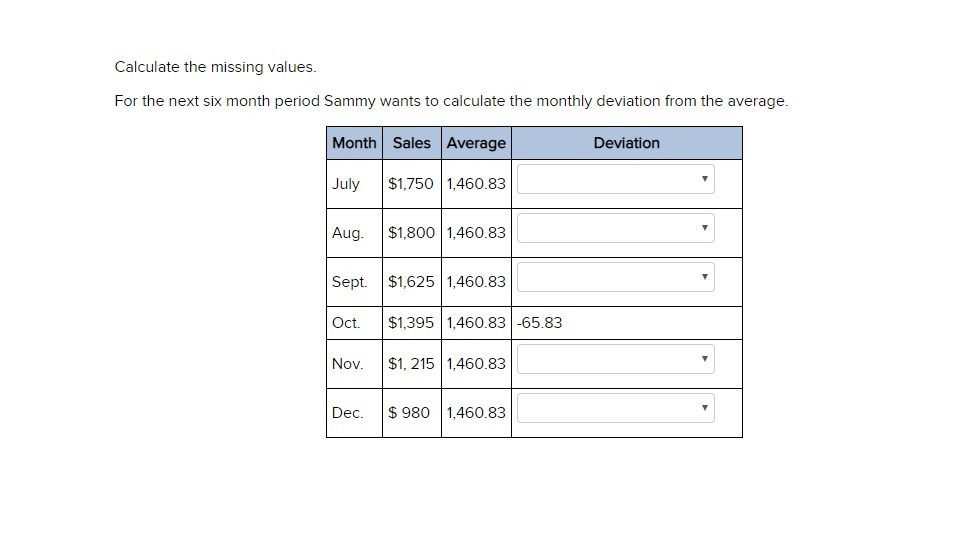The height and width of the screenshot is (540, 960).
Task: Click the Sales column header
Action: [x=411, y=143]
